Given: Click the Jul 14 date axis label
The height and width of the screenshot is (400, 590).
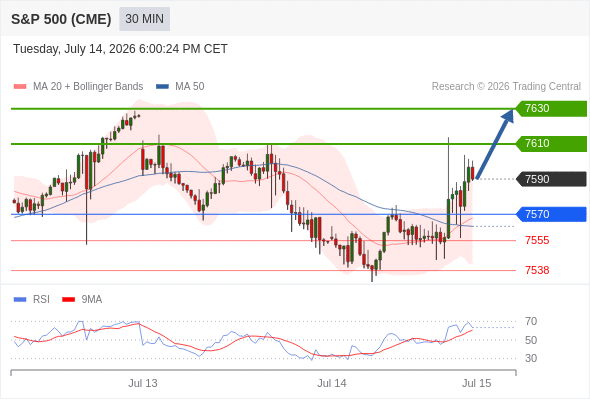Looking at the screenshot, I should coord(331,383).
